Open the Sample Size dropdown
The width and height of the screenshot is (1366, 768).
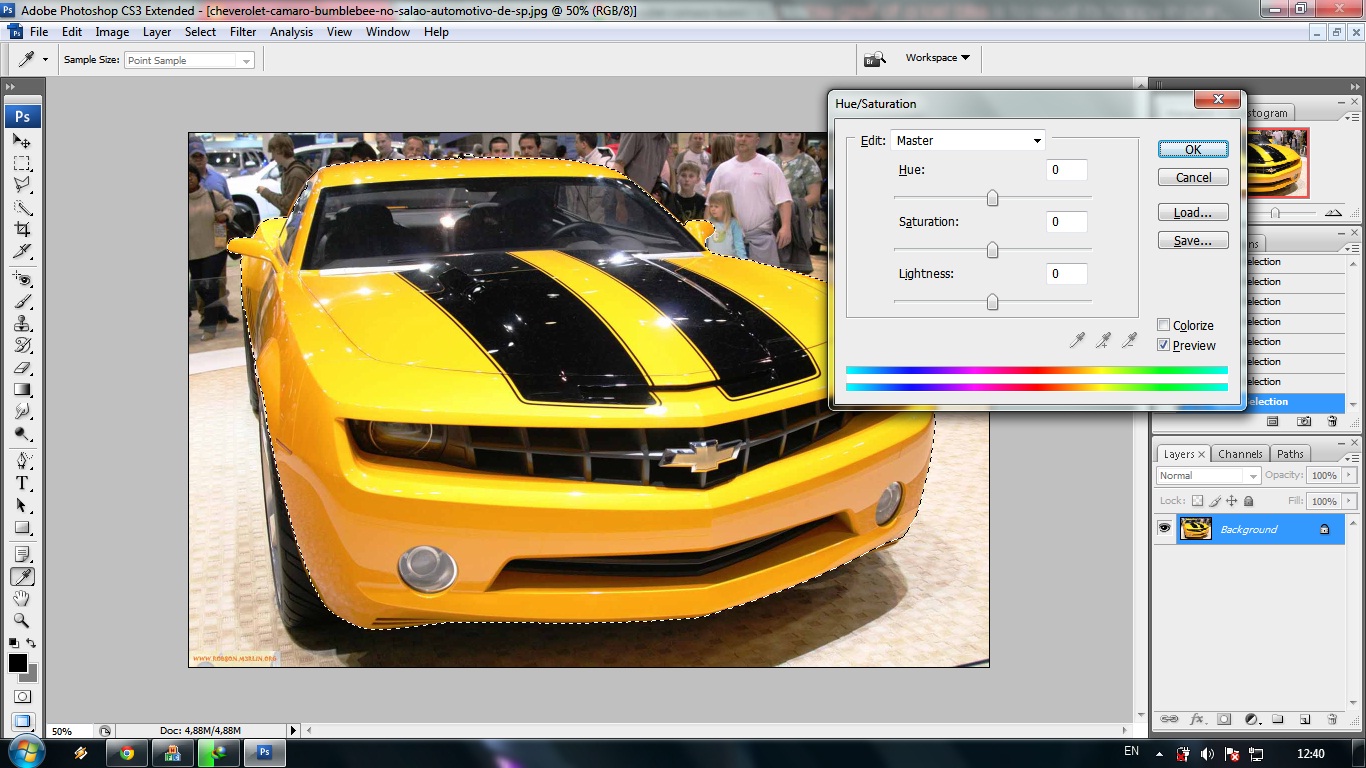[x=189, y=60]
